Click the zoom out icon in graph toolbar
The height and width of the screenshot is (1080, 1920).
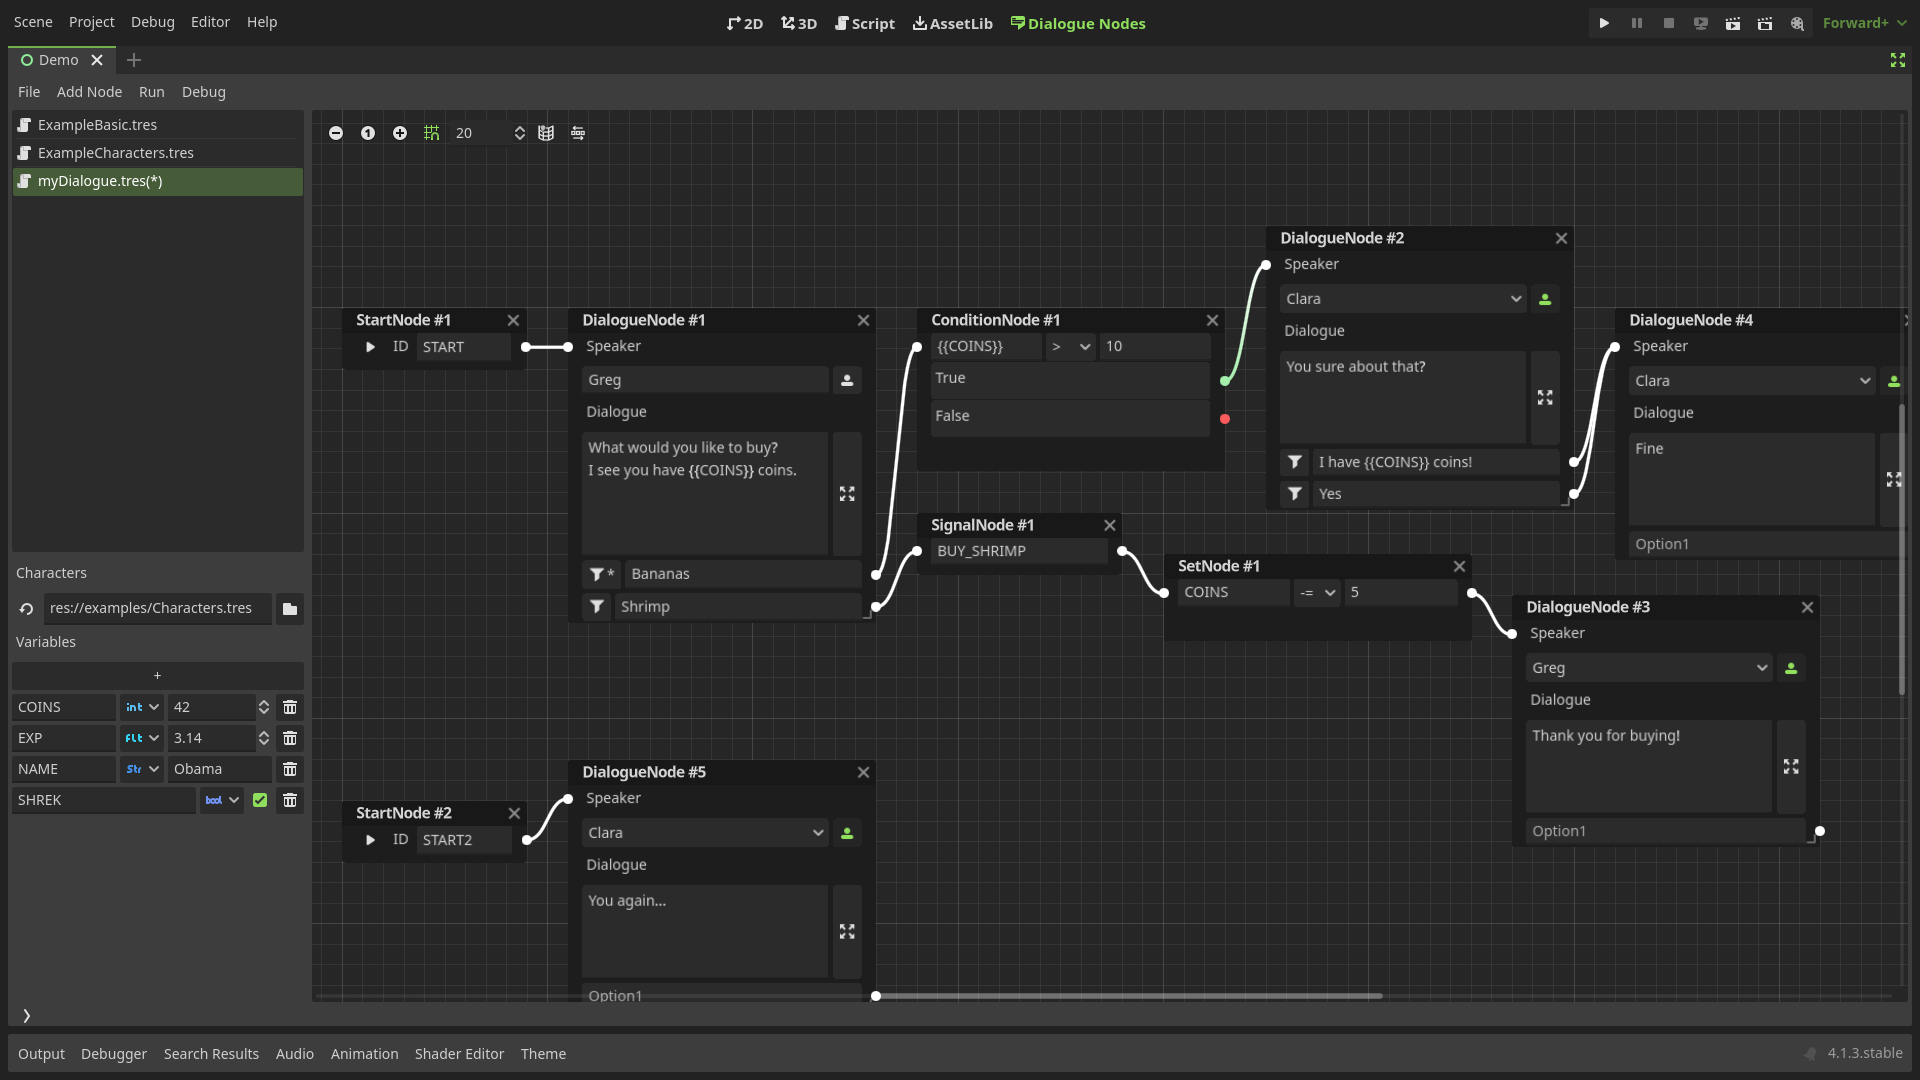click(336, 133)
